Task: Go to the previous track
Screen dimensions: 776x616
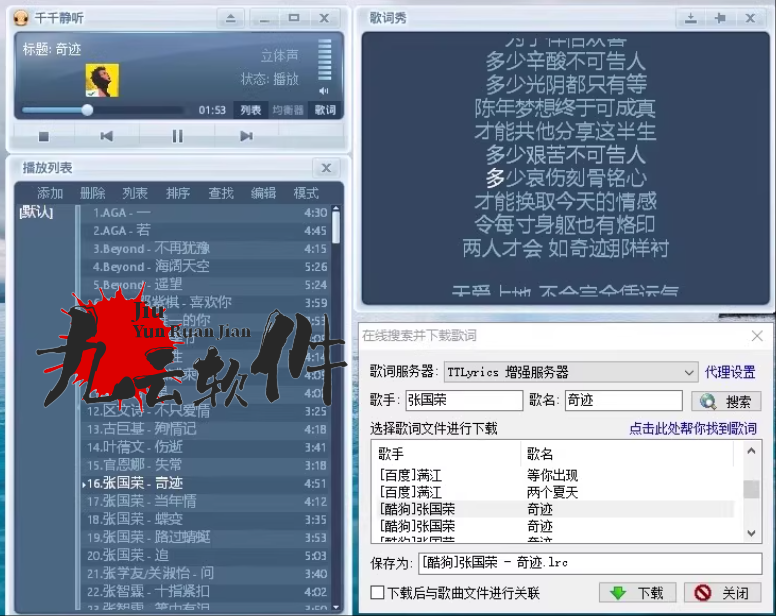Action: (x=106, y=136)
